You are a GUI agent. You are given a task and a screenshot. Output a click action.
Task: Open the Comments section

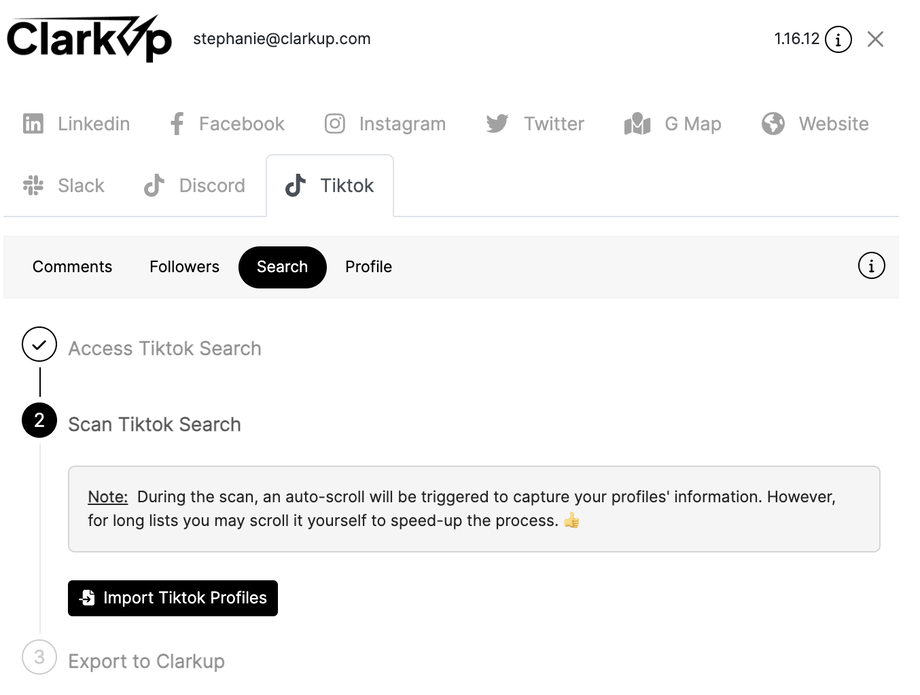click(72, 267)
